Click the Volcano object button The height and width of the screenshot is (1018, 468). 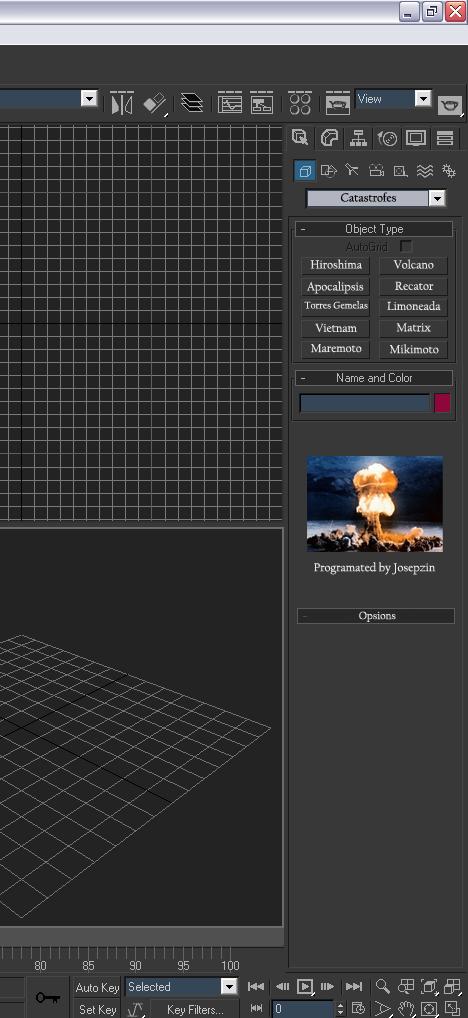(413, 265)
